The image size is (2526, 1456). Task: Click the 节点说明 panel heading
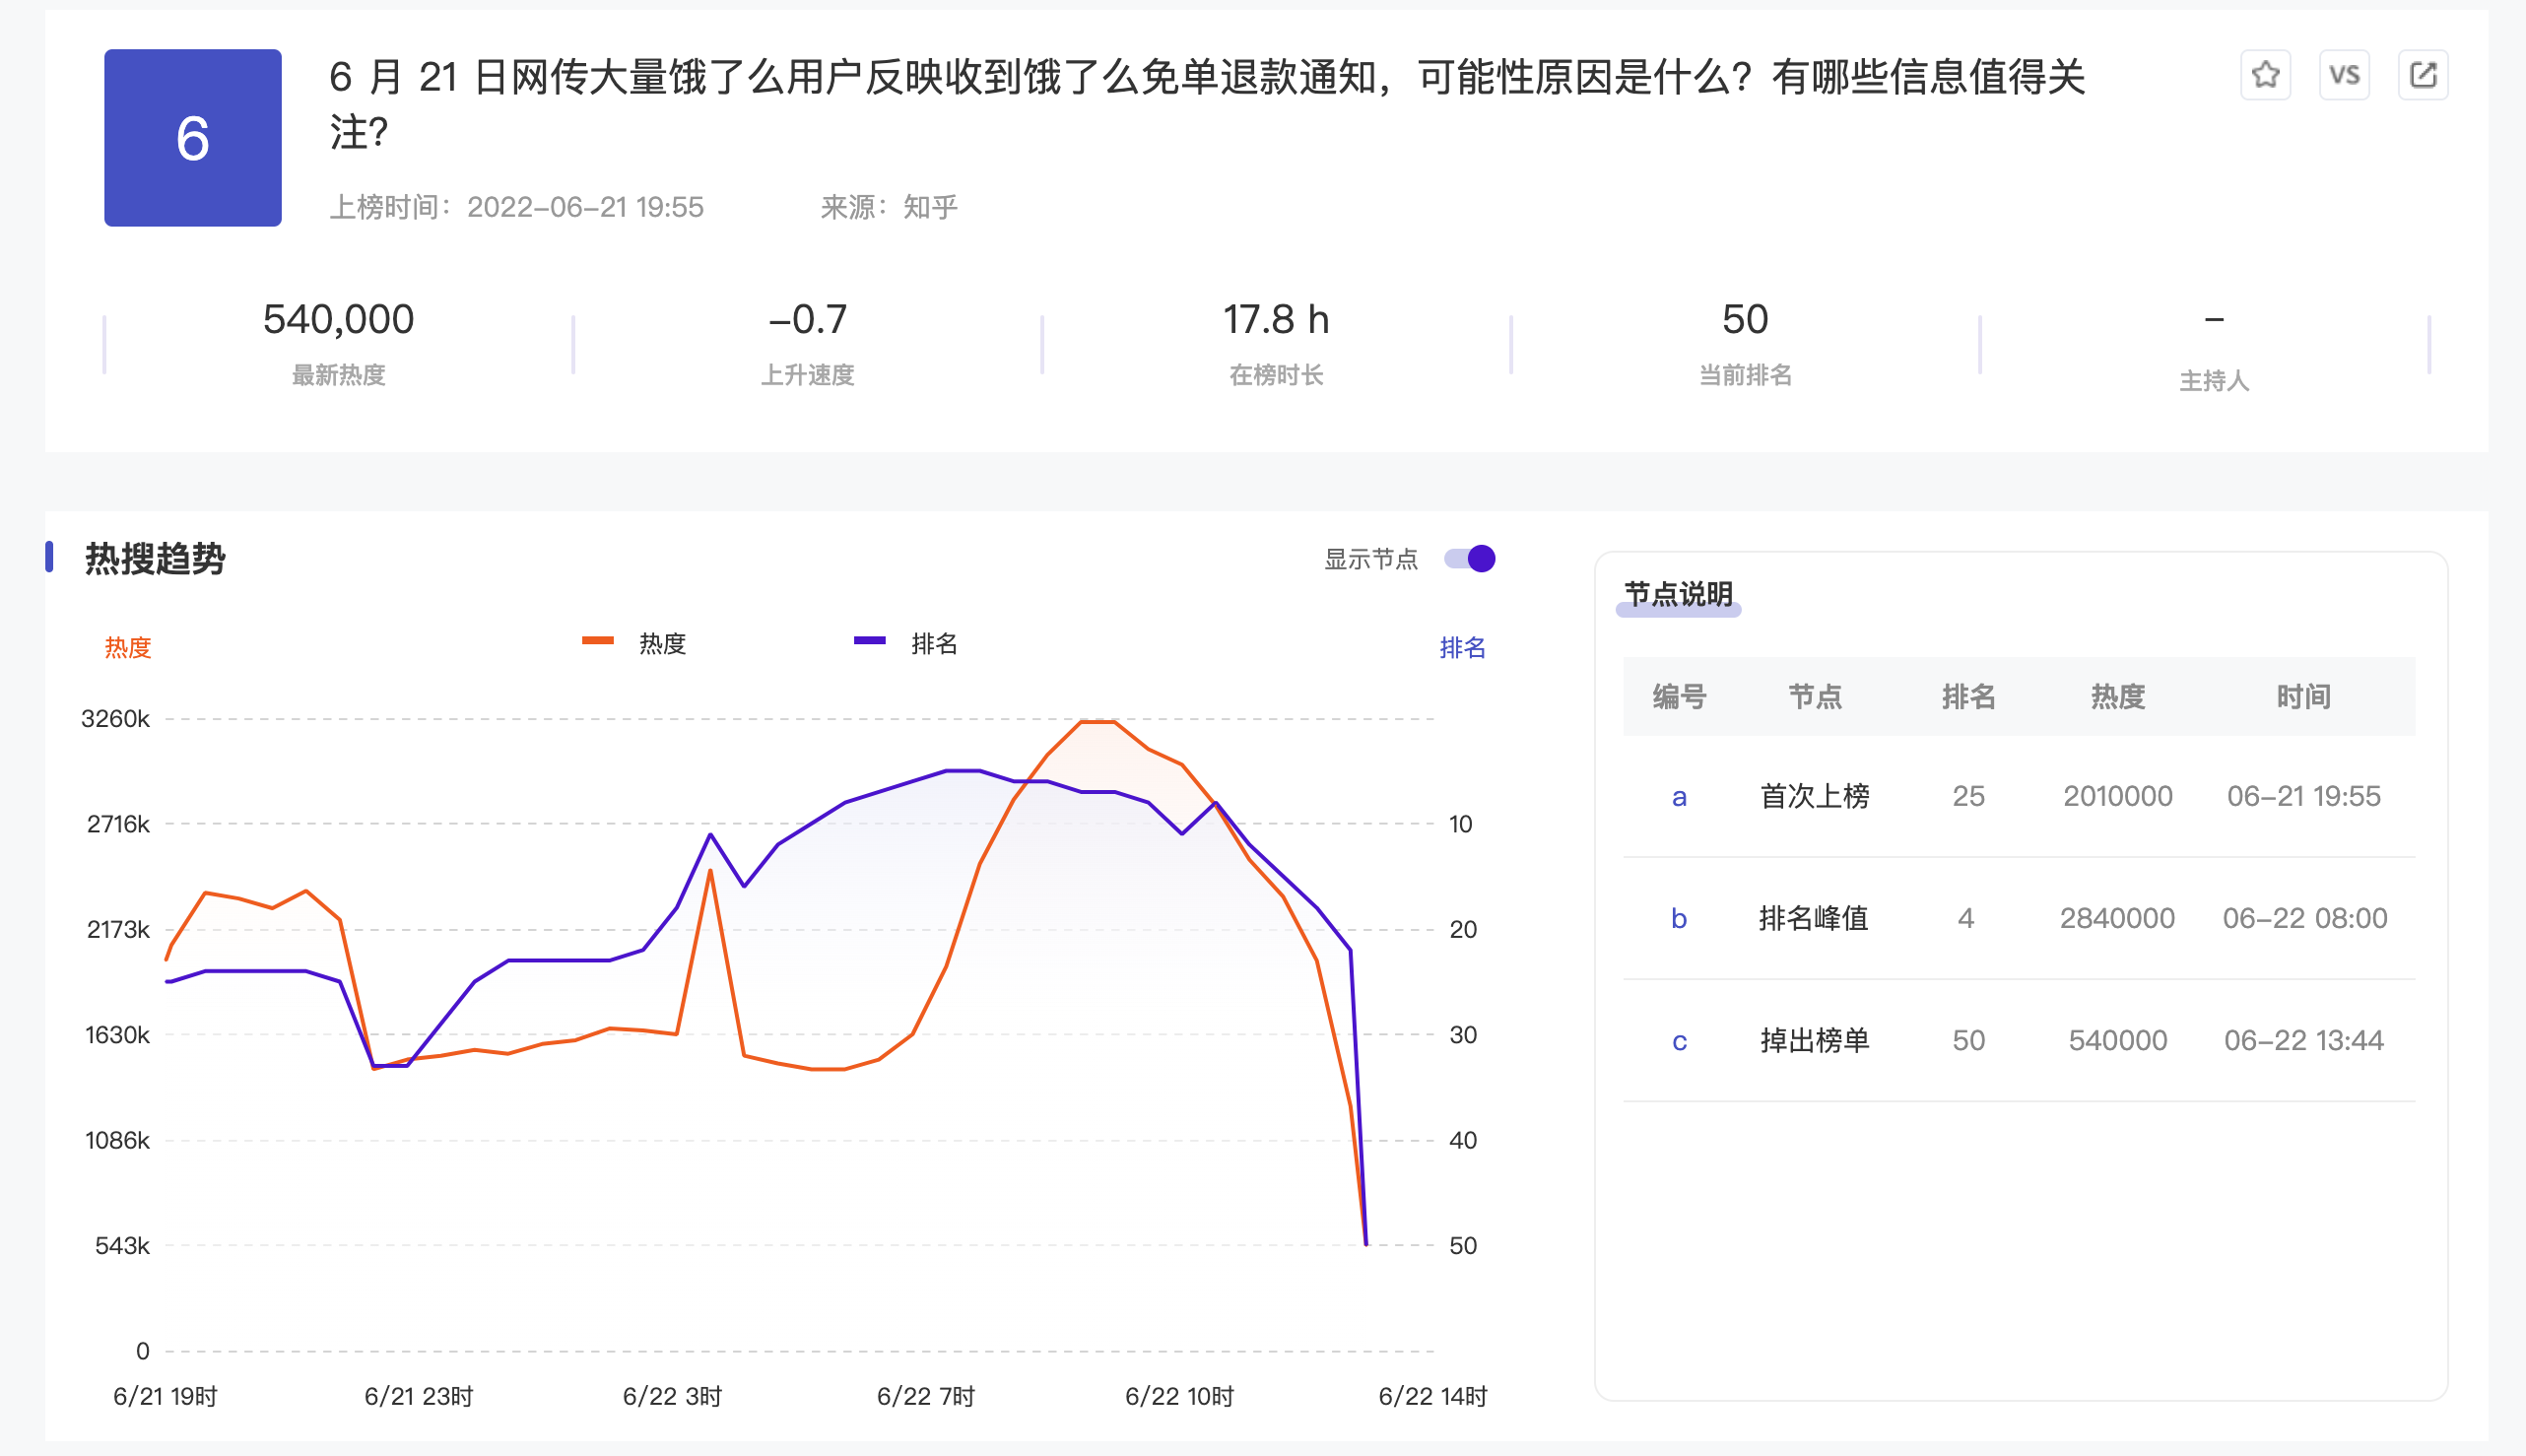point(1678,594)
